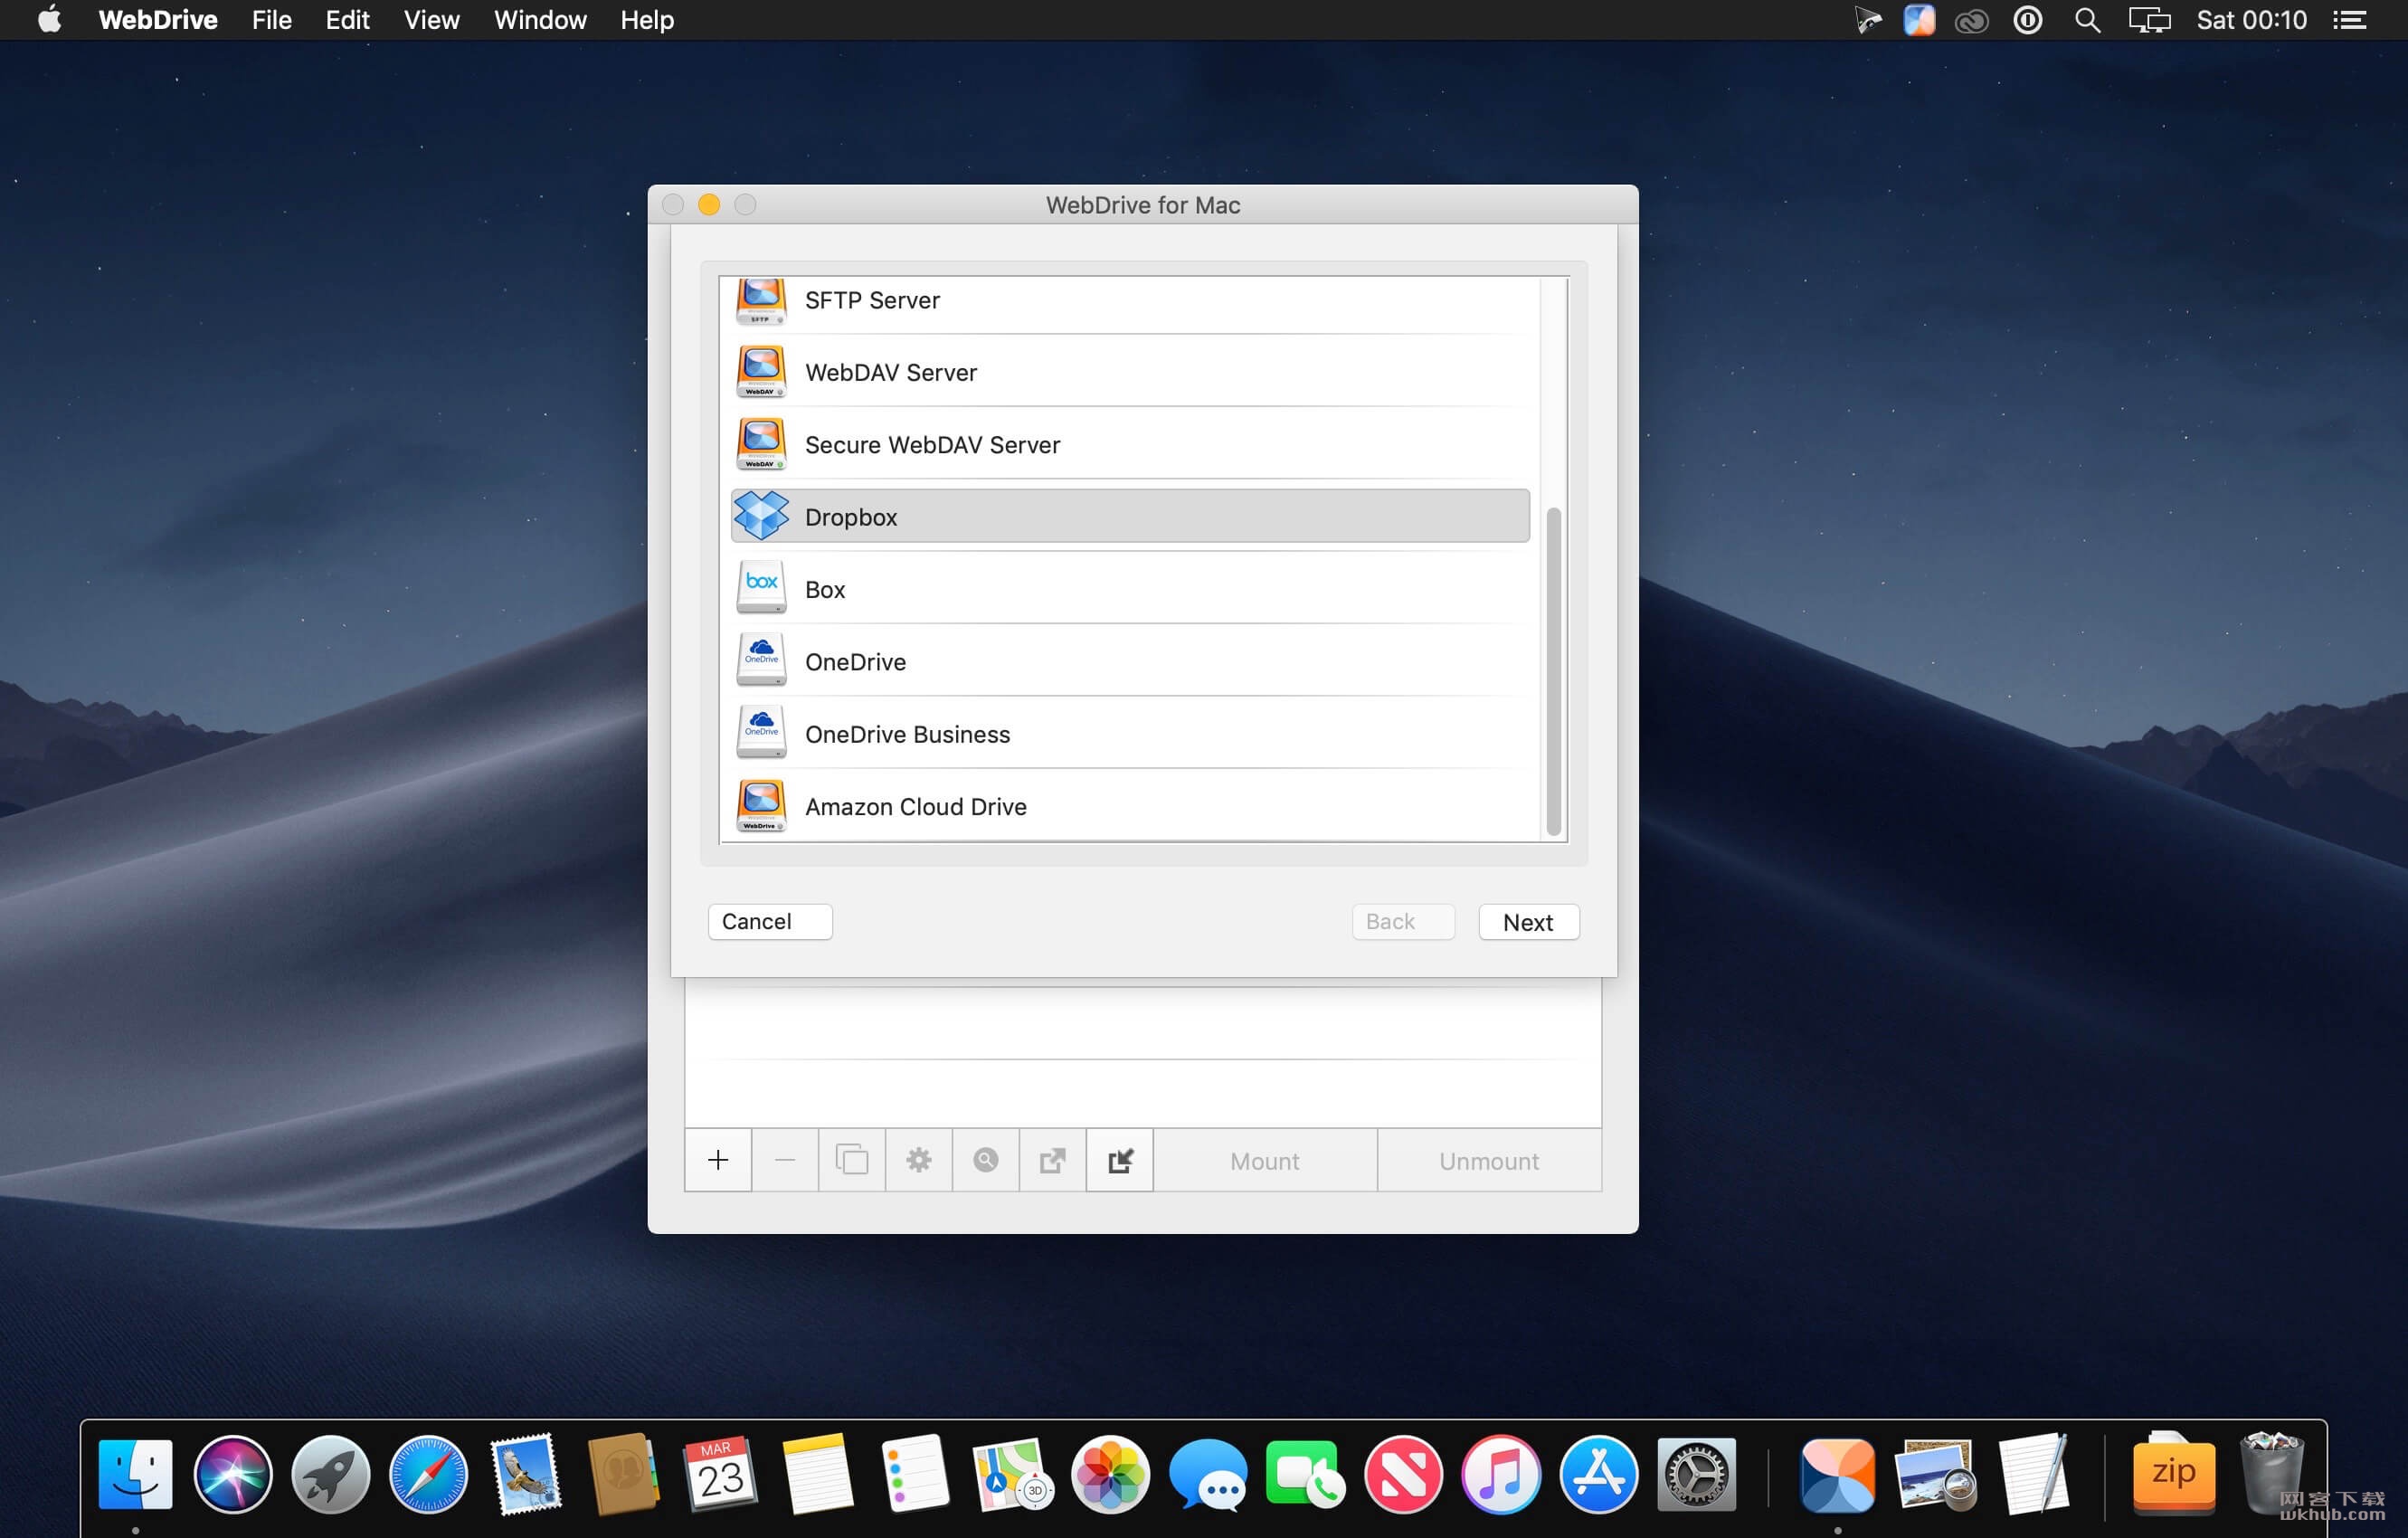Click the OneDrive Business drive icon
Screen dimensions: 2408x1538
(761, 733)
